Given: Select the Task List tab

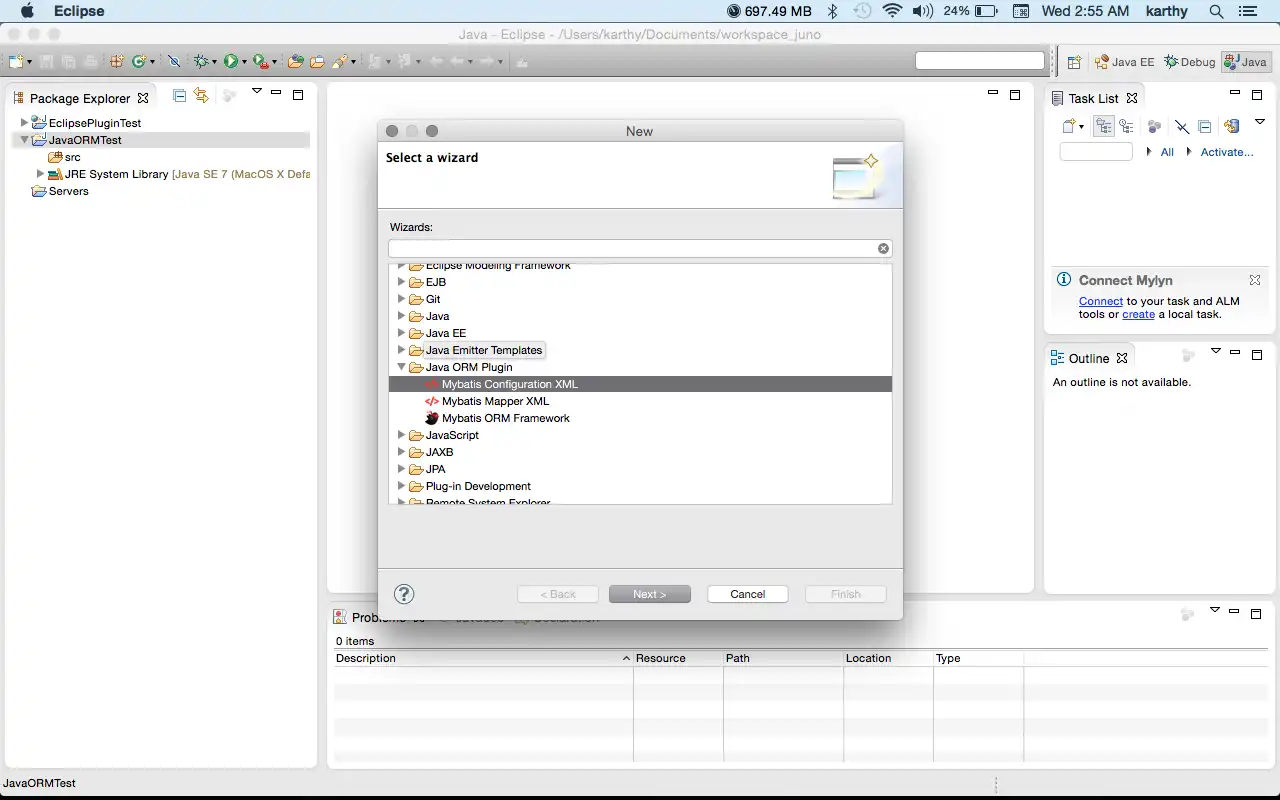Looking at the screenshot, I should click(1093, 98).
